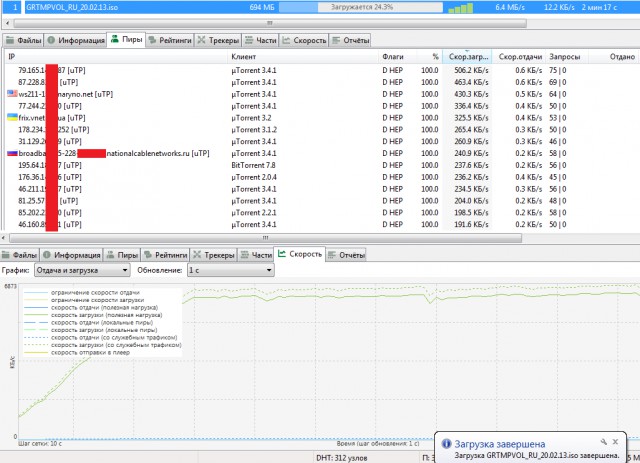640x463 pixels.
Task: Sort peers by the IP column header
Action: (116, 57)
